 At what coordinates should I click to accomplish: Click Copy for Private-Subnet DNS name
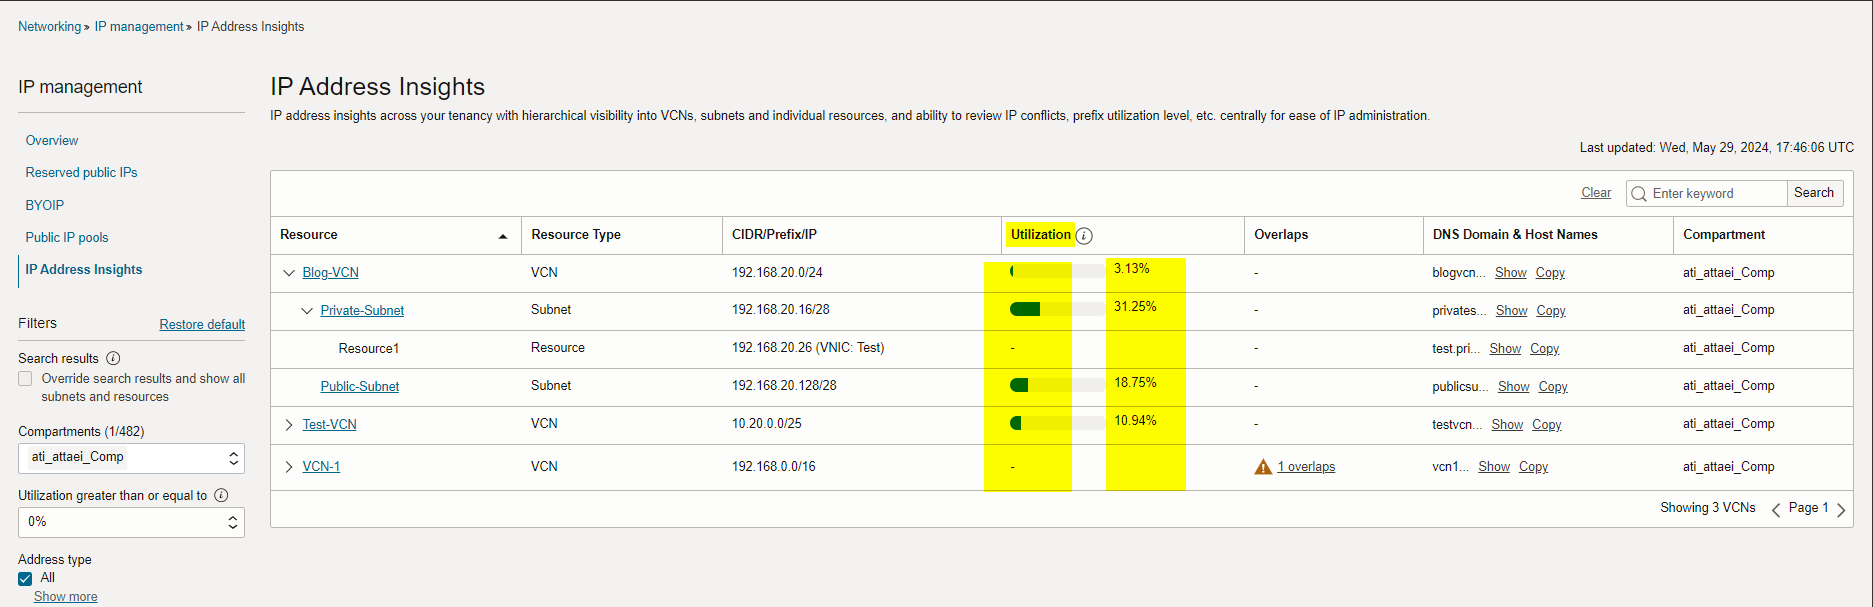[x=1551, y=311]
